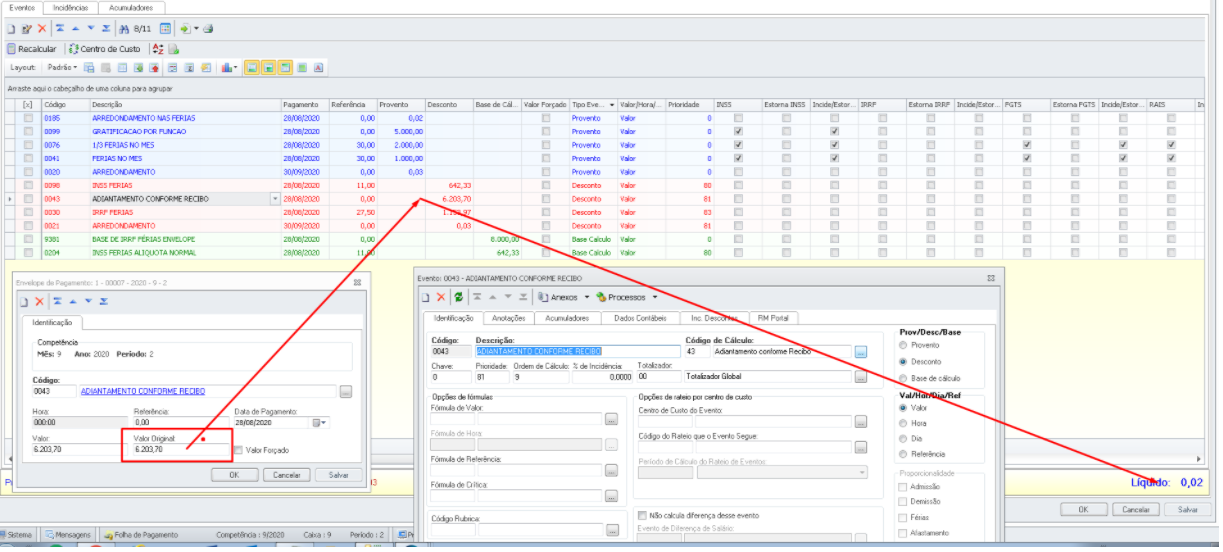The image size is (1223, 552).
Task: Click the binoculars search icon
Action: tap(124, 29)
